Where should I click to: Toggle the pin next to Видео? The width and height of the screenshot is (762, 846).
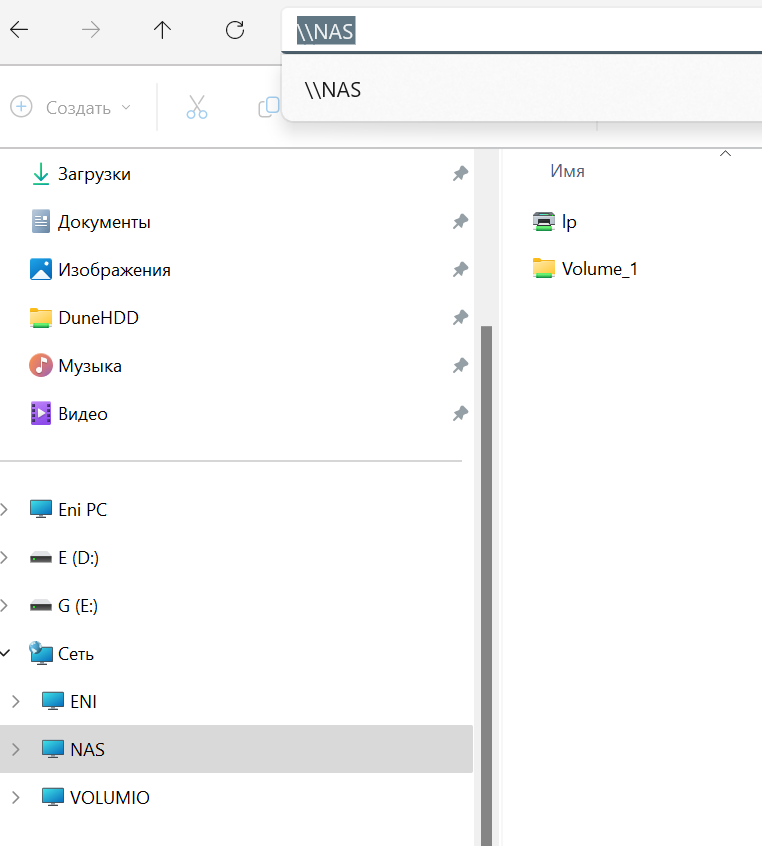460,413
